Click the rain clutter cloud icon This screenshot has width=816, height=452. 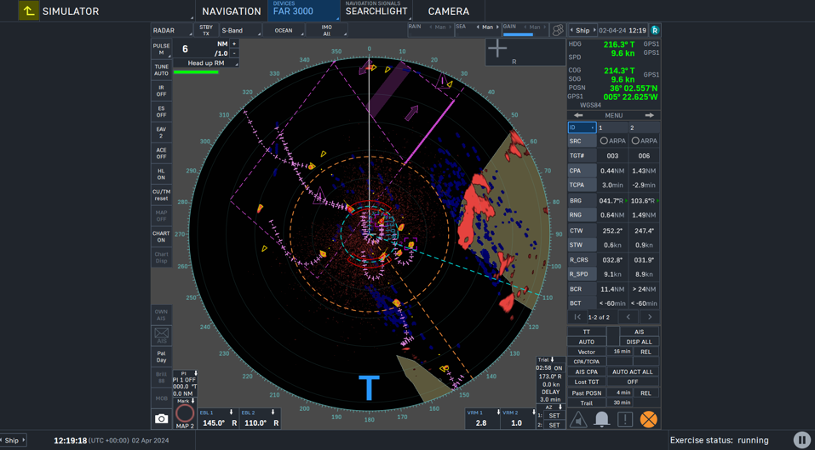[x=557, y=30]
